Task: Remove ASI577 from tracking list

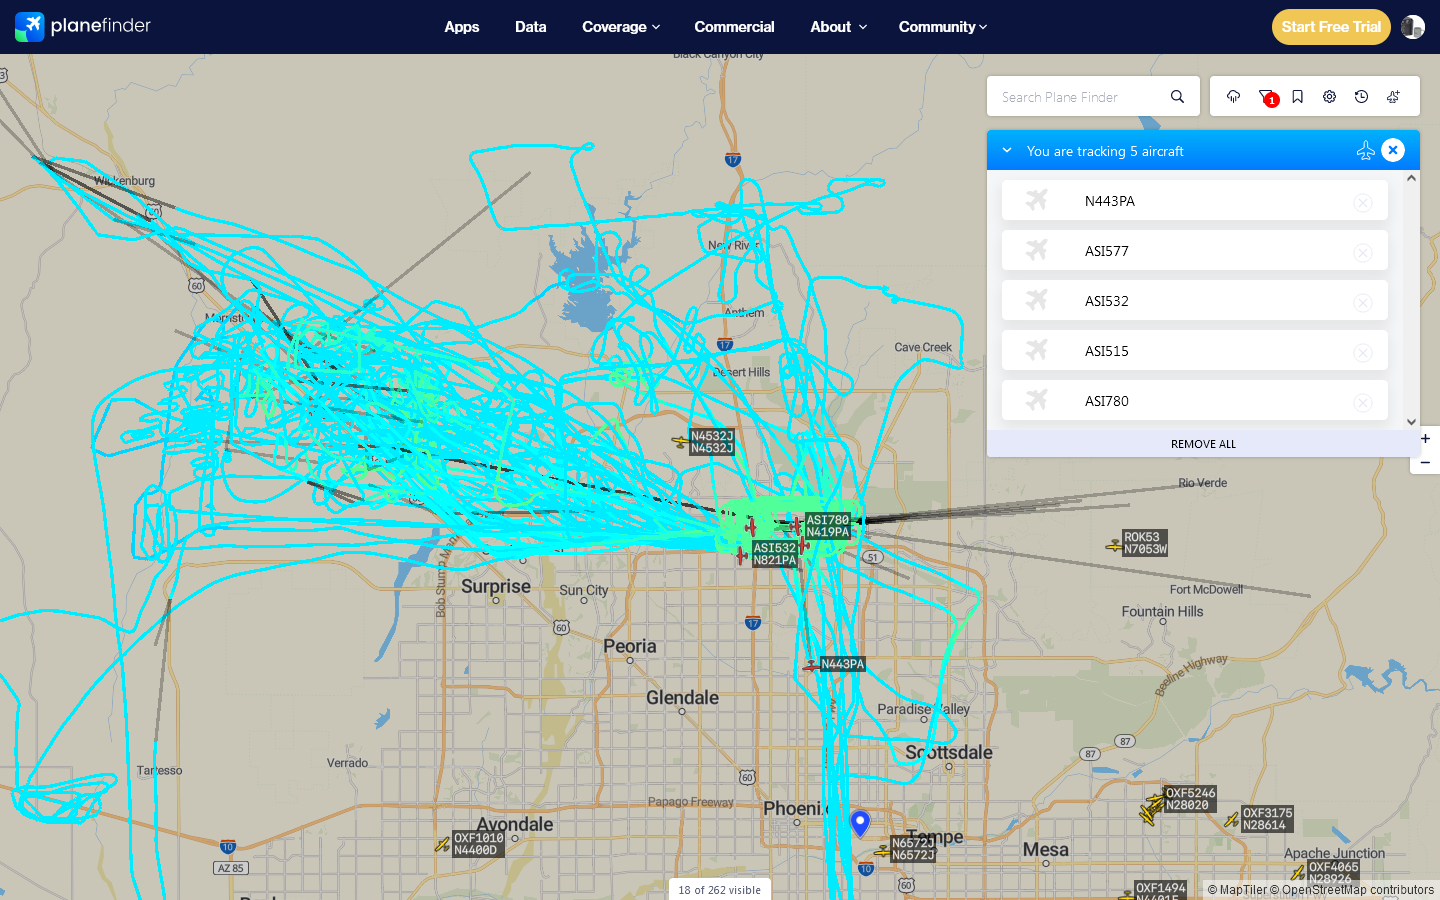Action: 1362,252
